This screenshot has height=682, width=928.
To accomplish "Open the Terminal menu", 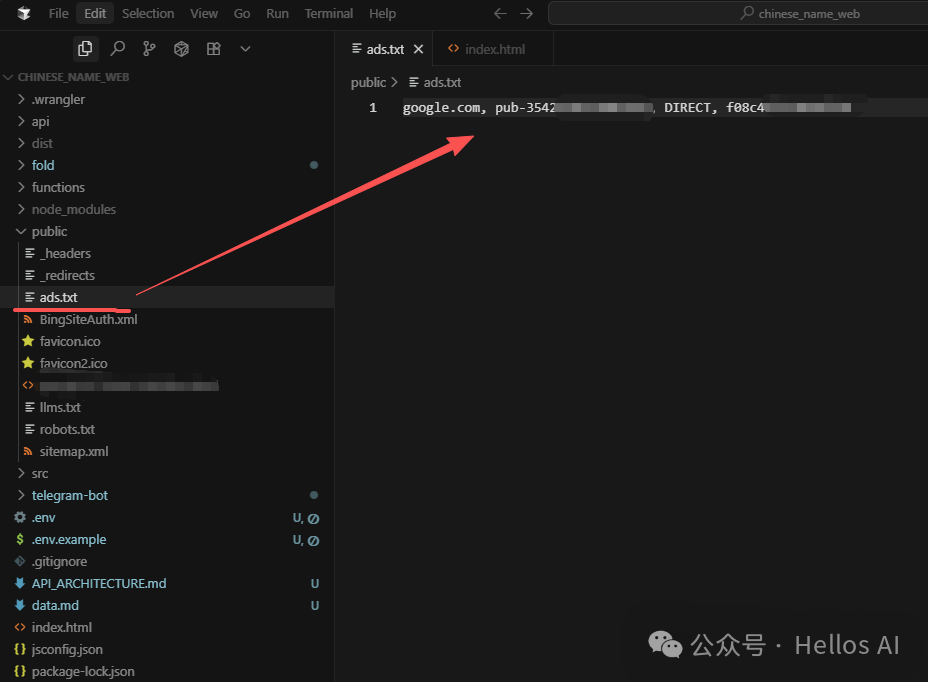I will pos(328,14).
